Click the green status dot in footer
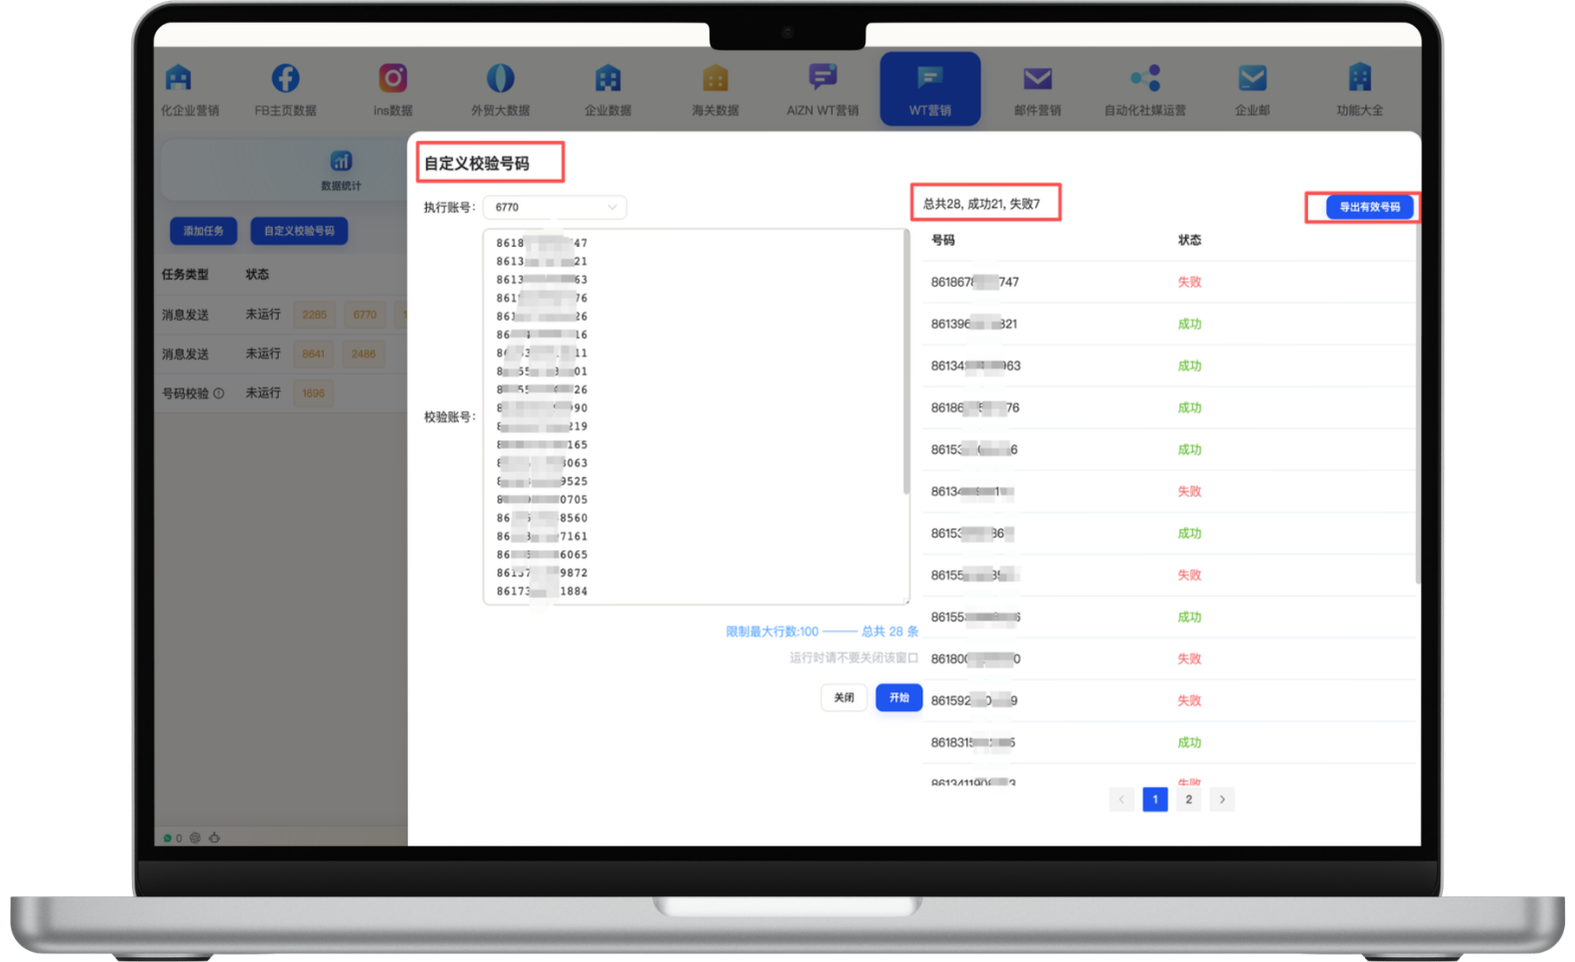 167,838
